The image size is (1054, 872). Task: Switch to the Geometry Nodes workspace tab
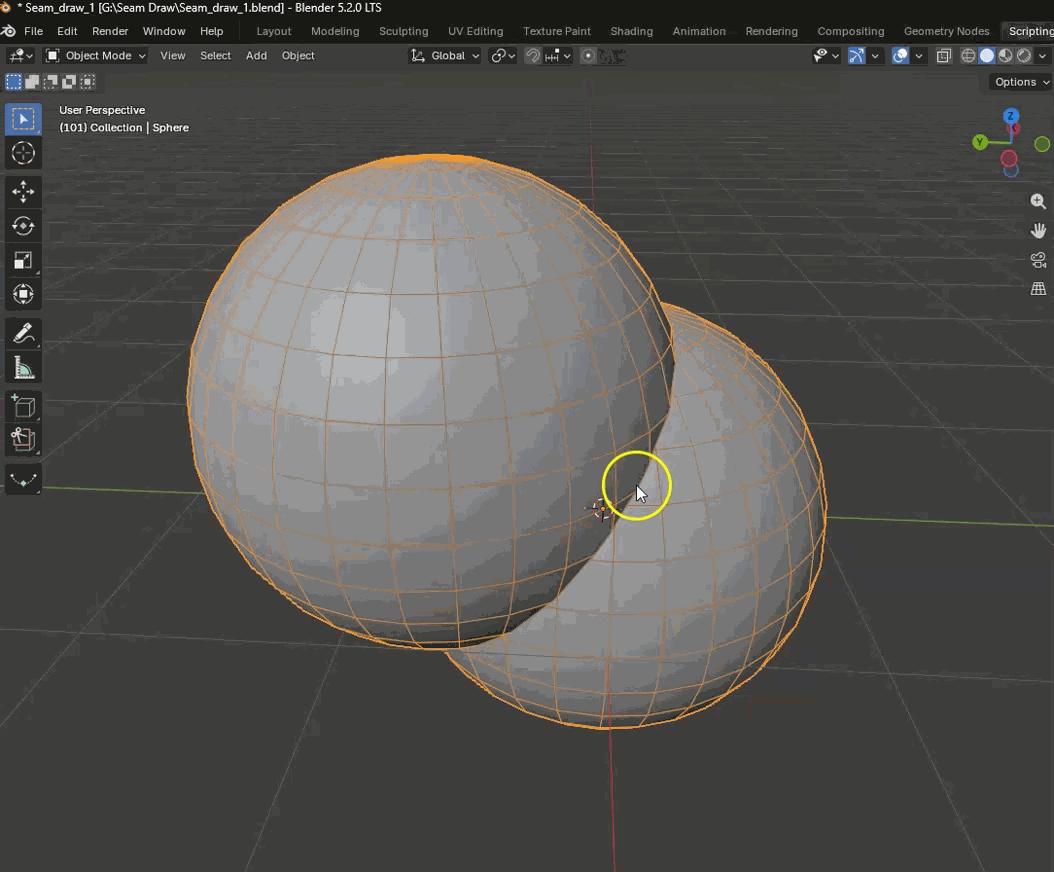(x=946, y=31)
